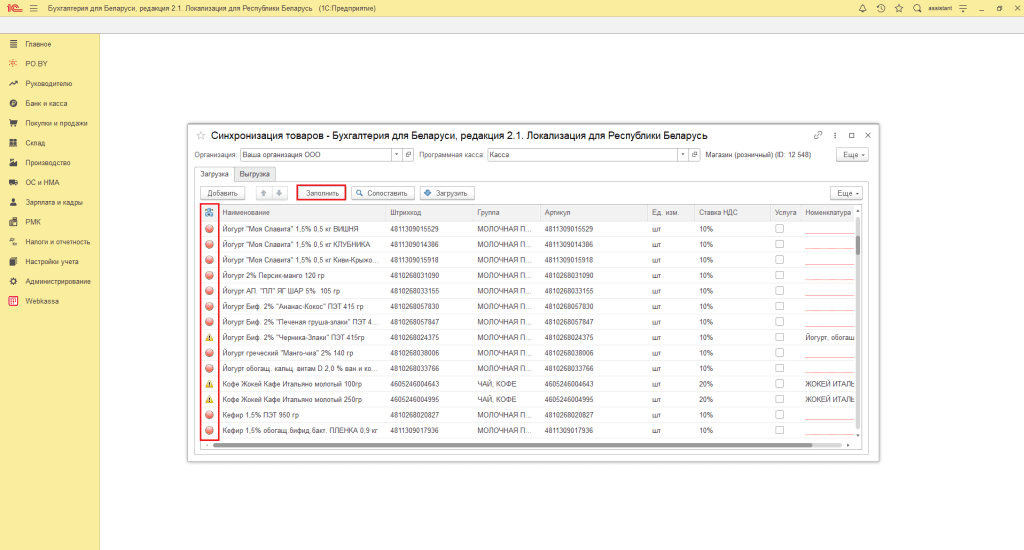Image resolution: width=1024 pixels, height=550 pixels.
Task: Toggle Услуга checkbox for Йогурт Киви-Крыжовник row
Action: [x=779, y=260]
